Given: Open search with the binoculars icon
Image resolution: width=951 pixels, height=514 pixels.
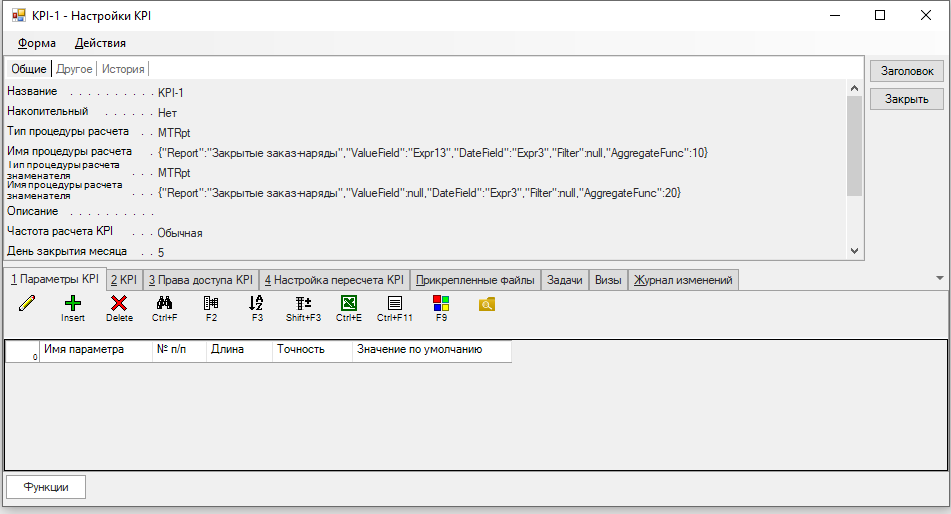Looking at the screenshot, I should pyautogui.click(x=165, y=303).
